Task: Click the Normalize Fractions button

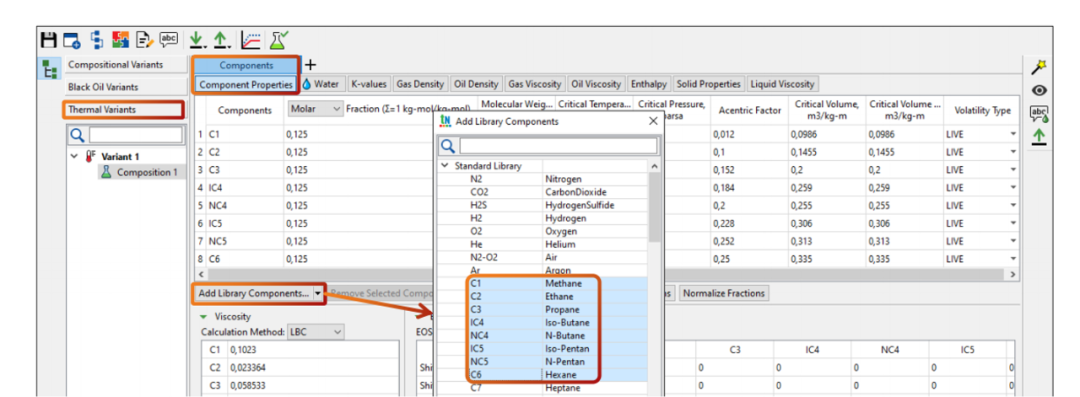Action: [x=724, y=293]
